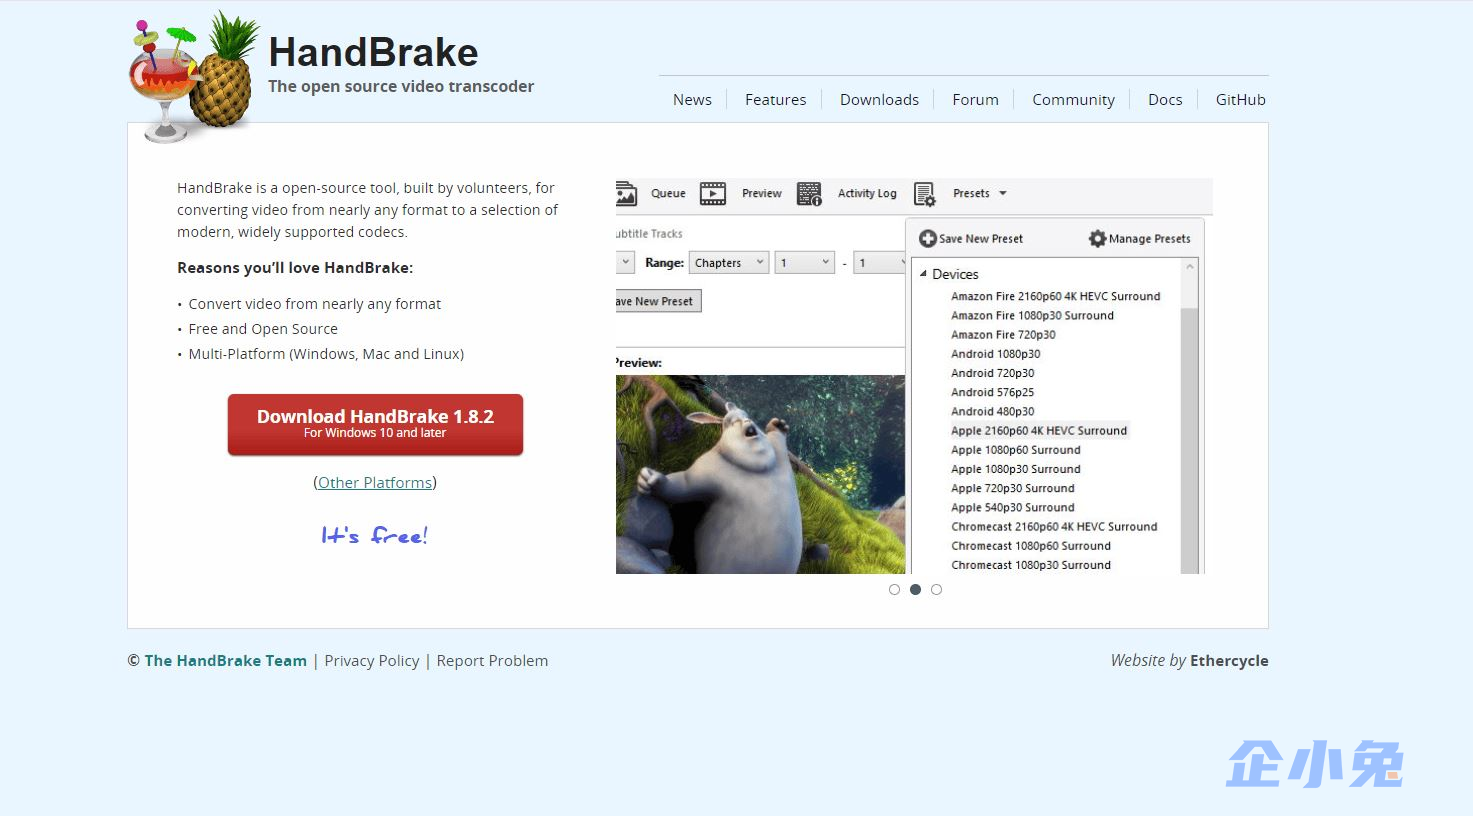Open the Downloads menu item

point(878,99)
